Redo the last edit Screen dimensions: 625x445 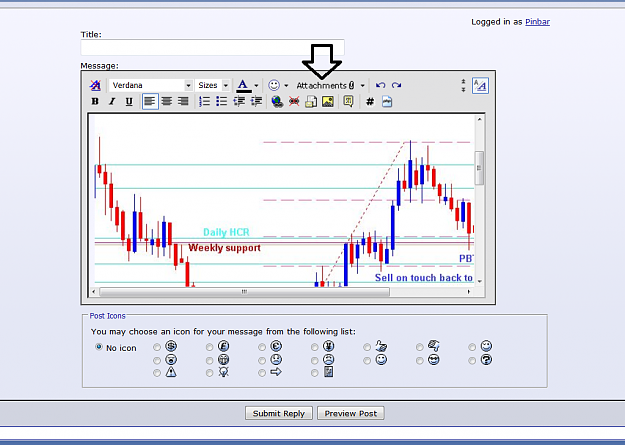(x=396, y=85)
